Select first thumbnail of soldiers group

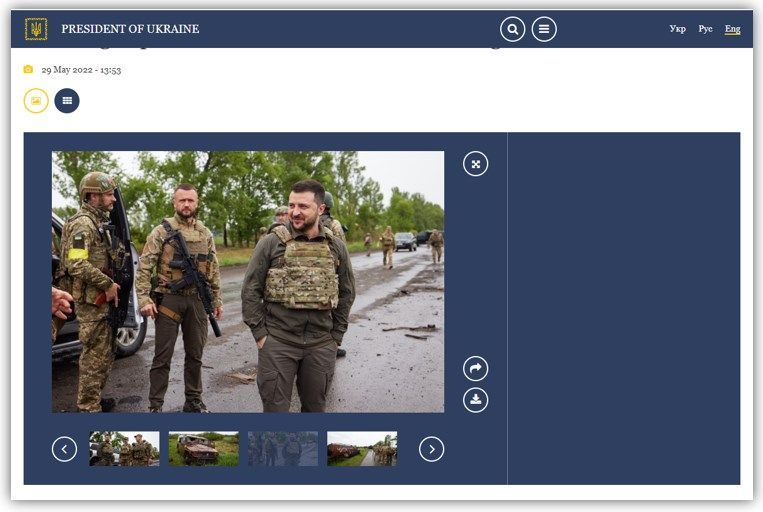(124, 449)
